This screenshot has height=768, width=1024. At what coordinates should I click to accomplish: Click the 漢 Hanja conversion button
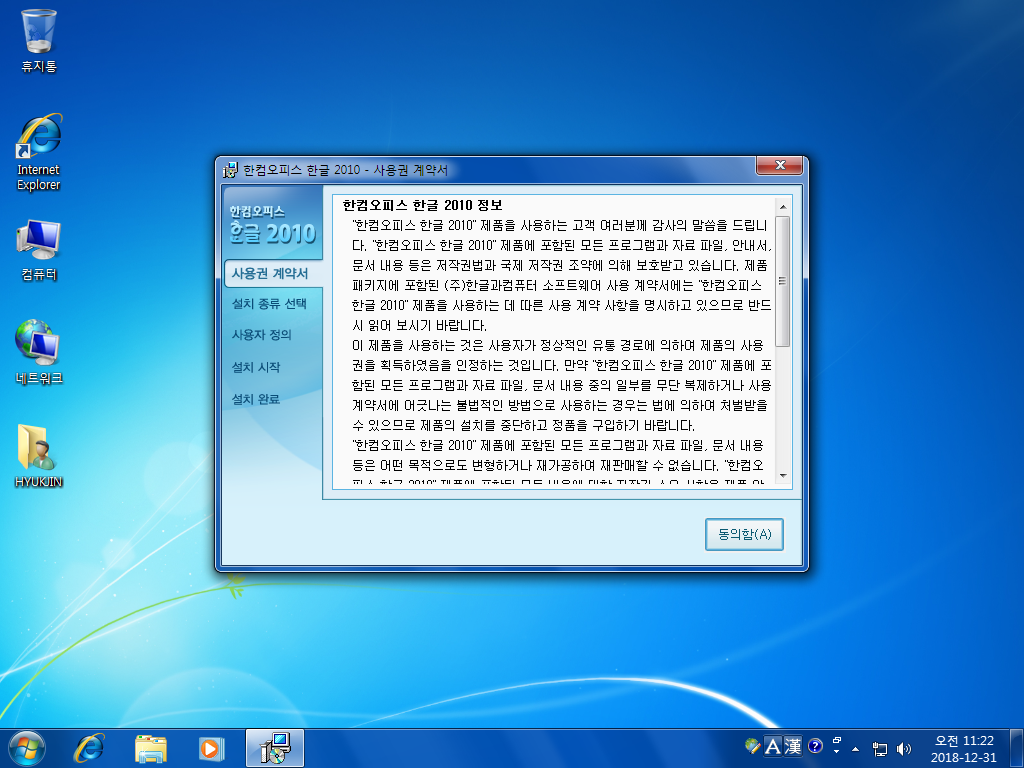(793, 746)
